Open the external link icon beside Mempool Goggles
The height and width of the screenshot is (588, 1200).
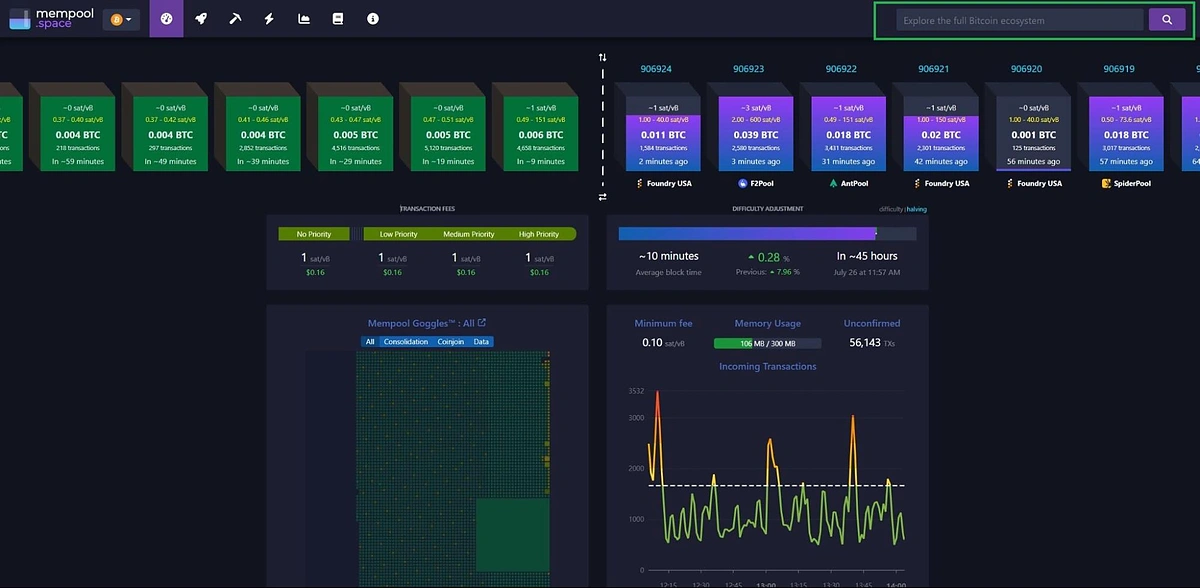[482, 323]
